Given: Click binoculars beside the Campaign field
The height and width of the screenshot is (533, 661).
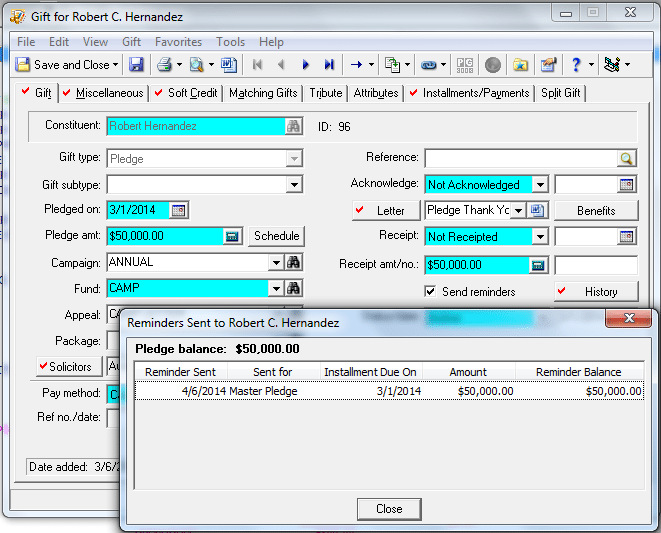Looking at the screenshot, I should pyautogui.click(x=293, y=262).
